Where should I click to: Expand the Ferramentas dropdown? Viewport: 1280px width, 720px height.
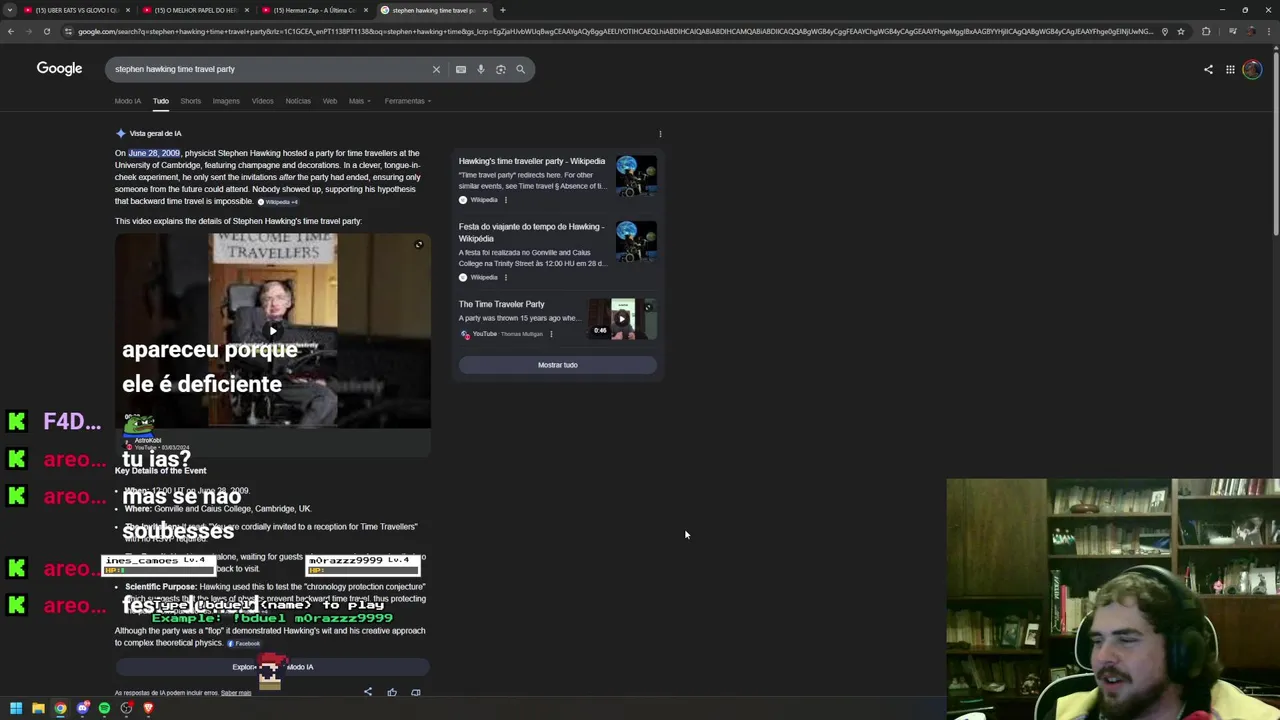(x=408, y=101)
